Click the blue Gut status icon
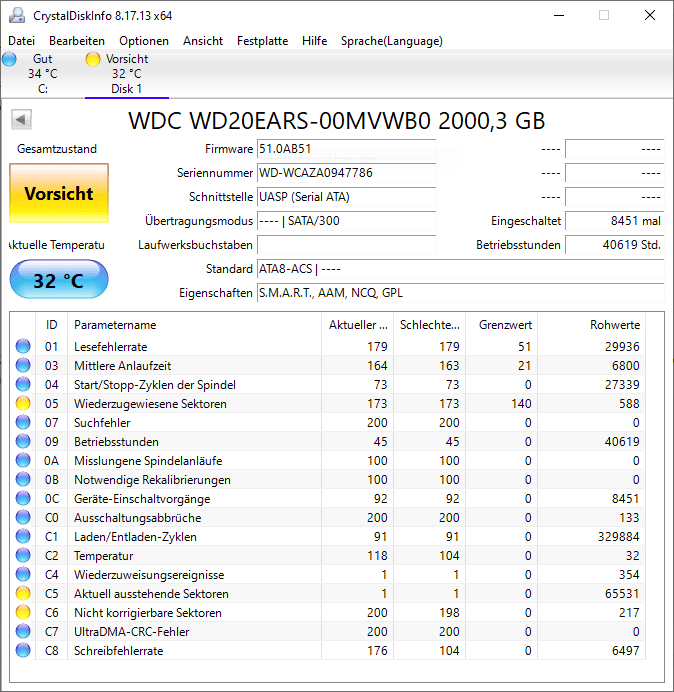The height and width of the screenshot is (692, 674). pyautogui.click(x=9, y=59)
